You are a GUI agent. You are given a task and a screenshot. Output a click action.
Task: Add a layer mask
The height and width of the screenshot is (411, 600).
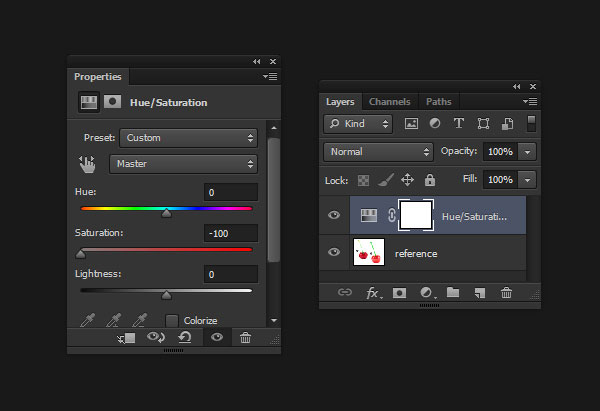click(x=399, y=293)
